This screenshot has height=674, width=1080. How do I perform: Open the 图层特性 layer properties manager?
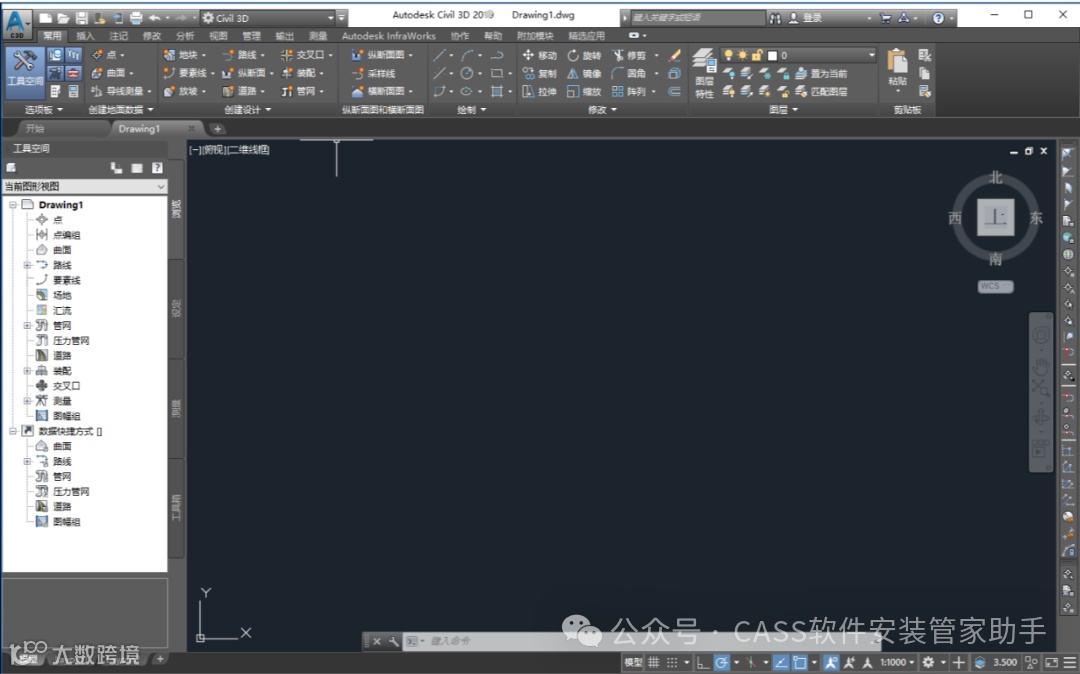704,74
